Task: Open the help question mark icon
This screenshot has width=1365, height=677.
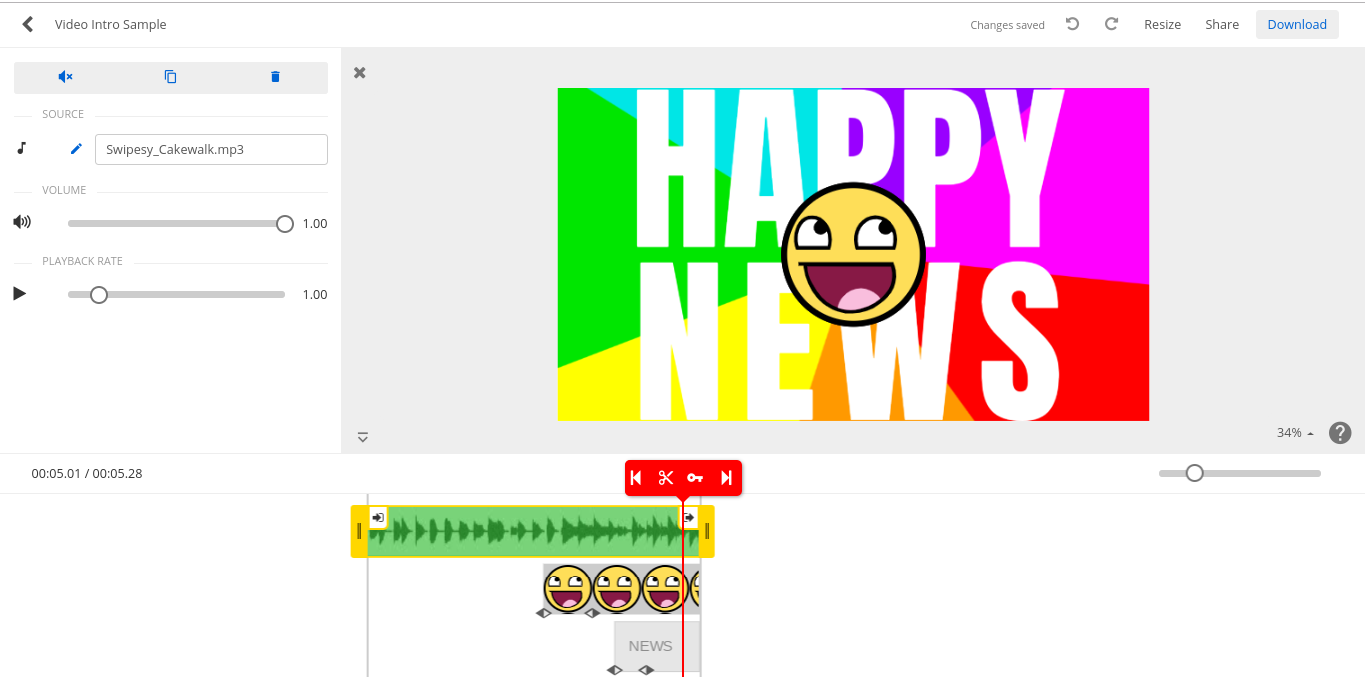Action: pos(1340,433)
